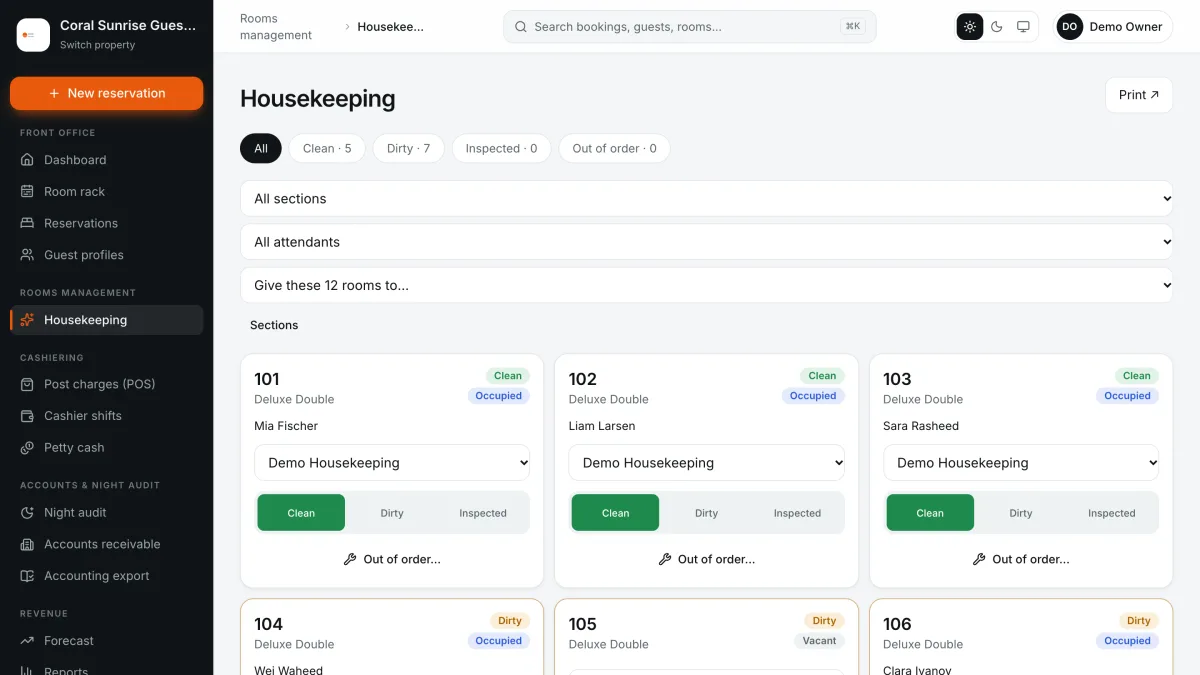Viewport: 1200px width, 675px height.
Task: Filter by Dirty · 7 rooms
Action: pyautogui.click(x=408, y=149)
